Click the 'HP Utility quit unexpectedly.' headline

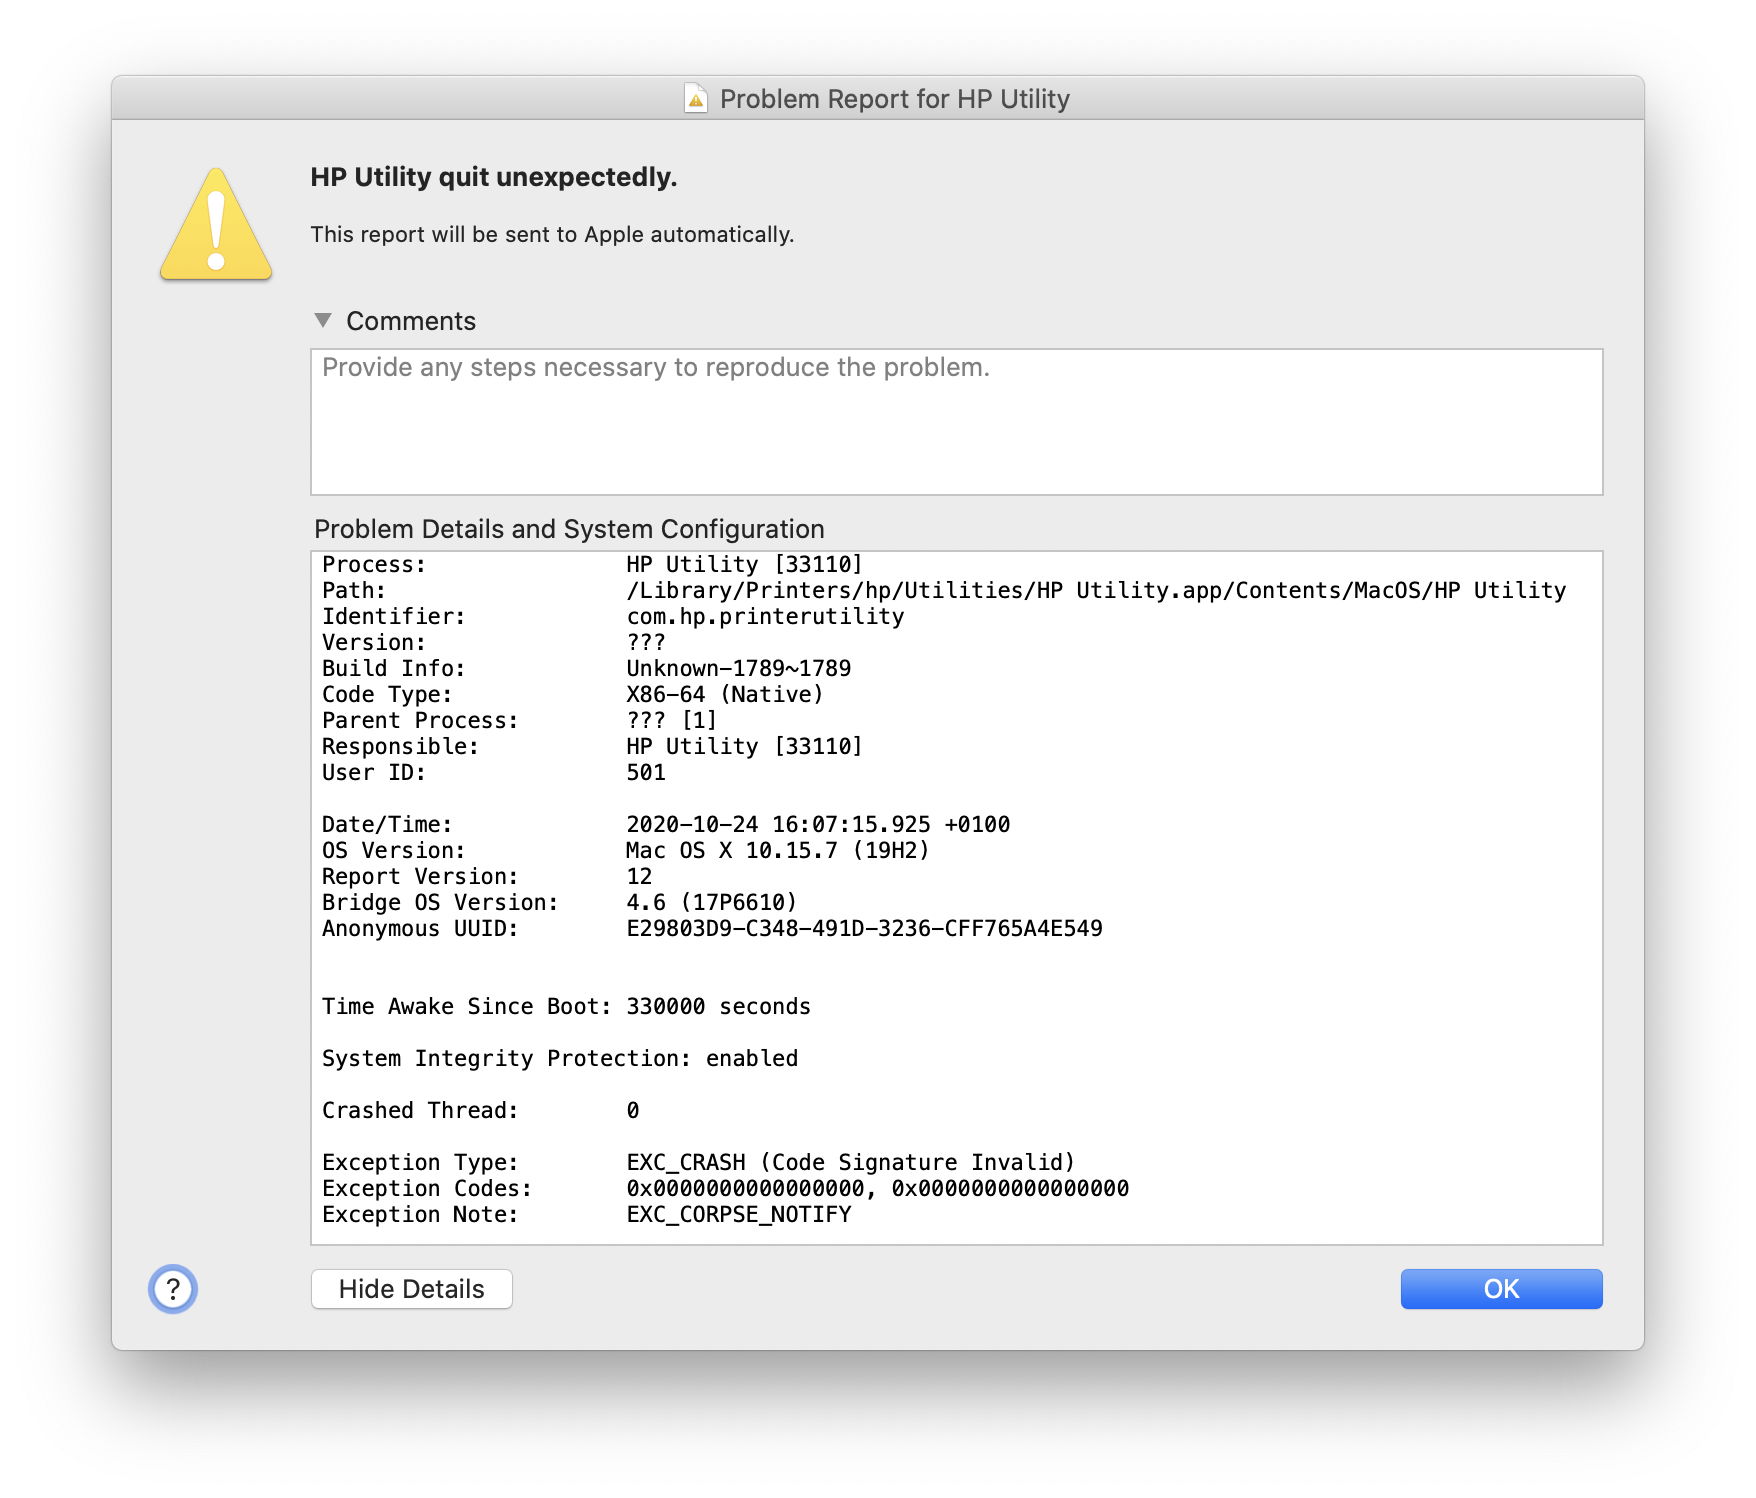pos(493,177)
